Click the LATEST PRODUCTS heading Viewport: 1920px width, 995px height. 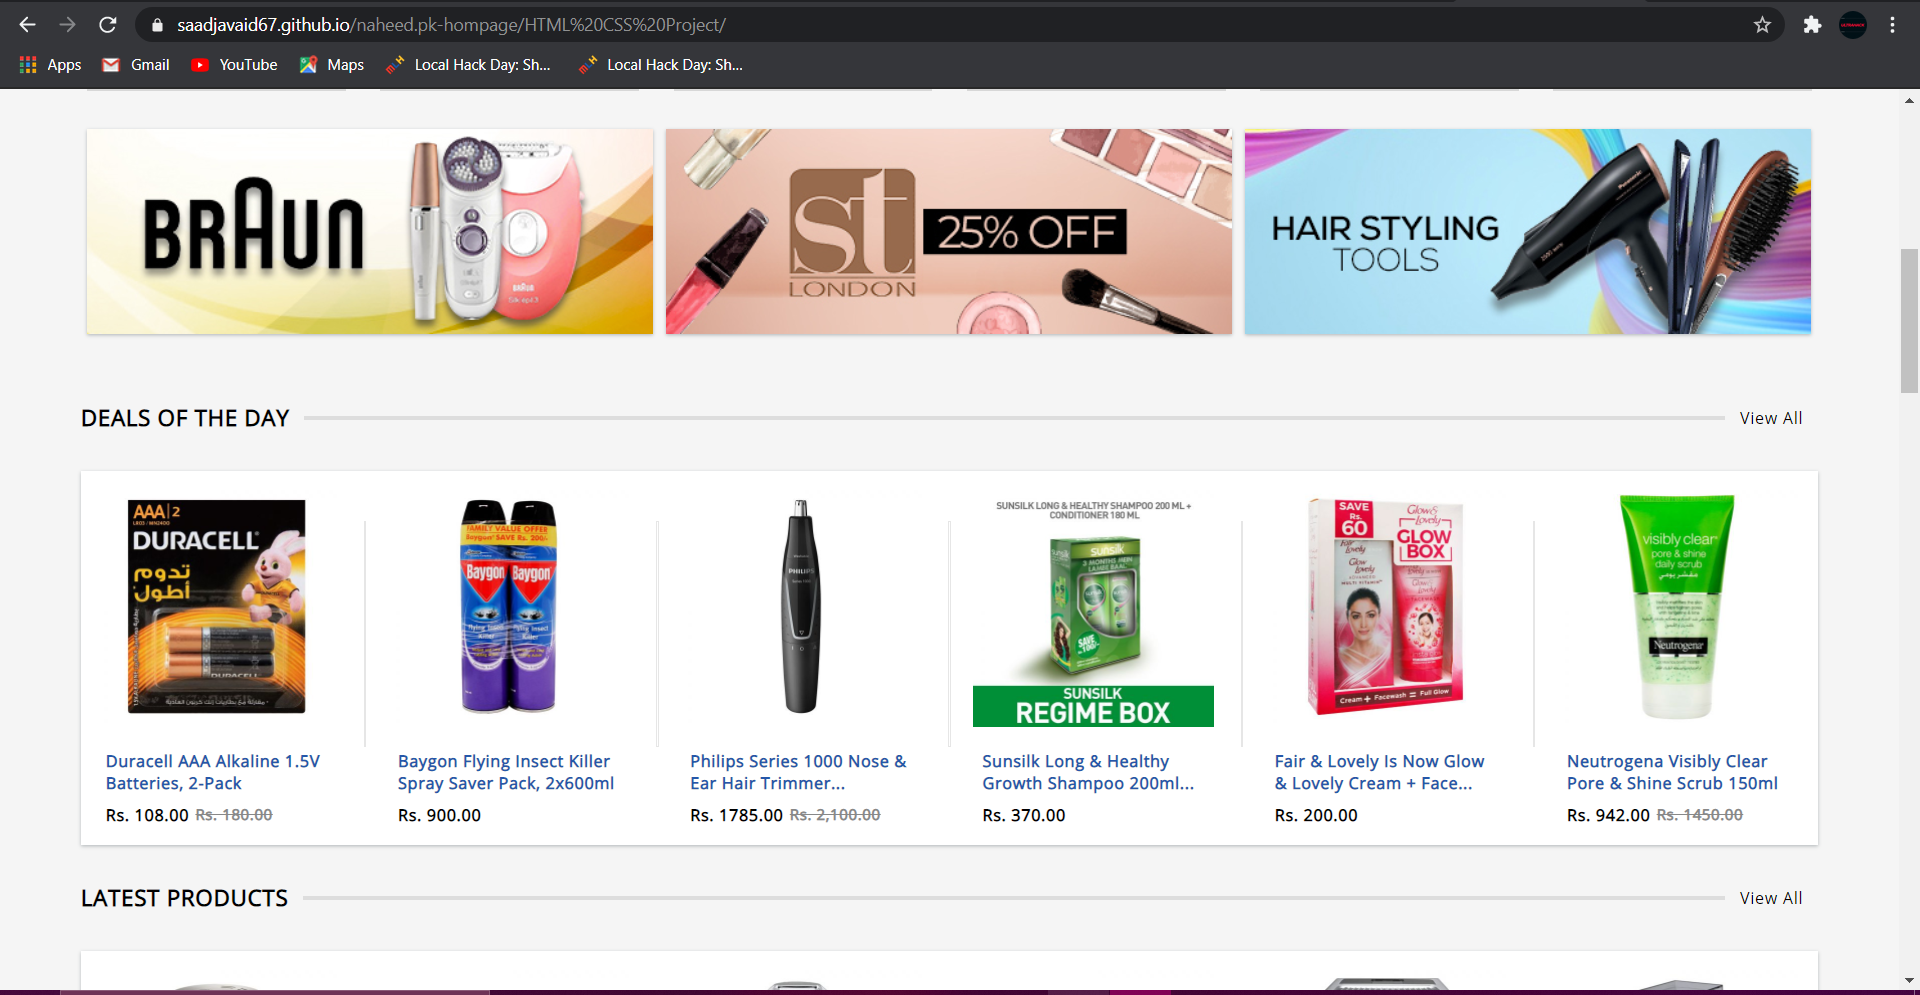point(184,898)
